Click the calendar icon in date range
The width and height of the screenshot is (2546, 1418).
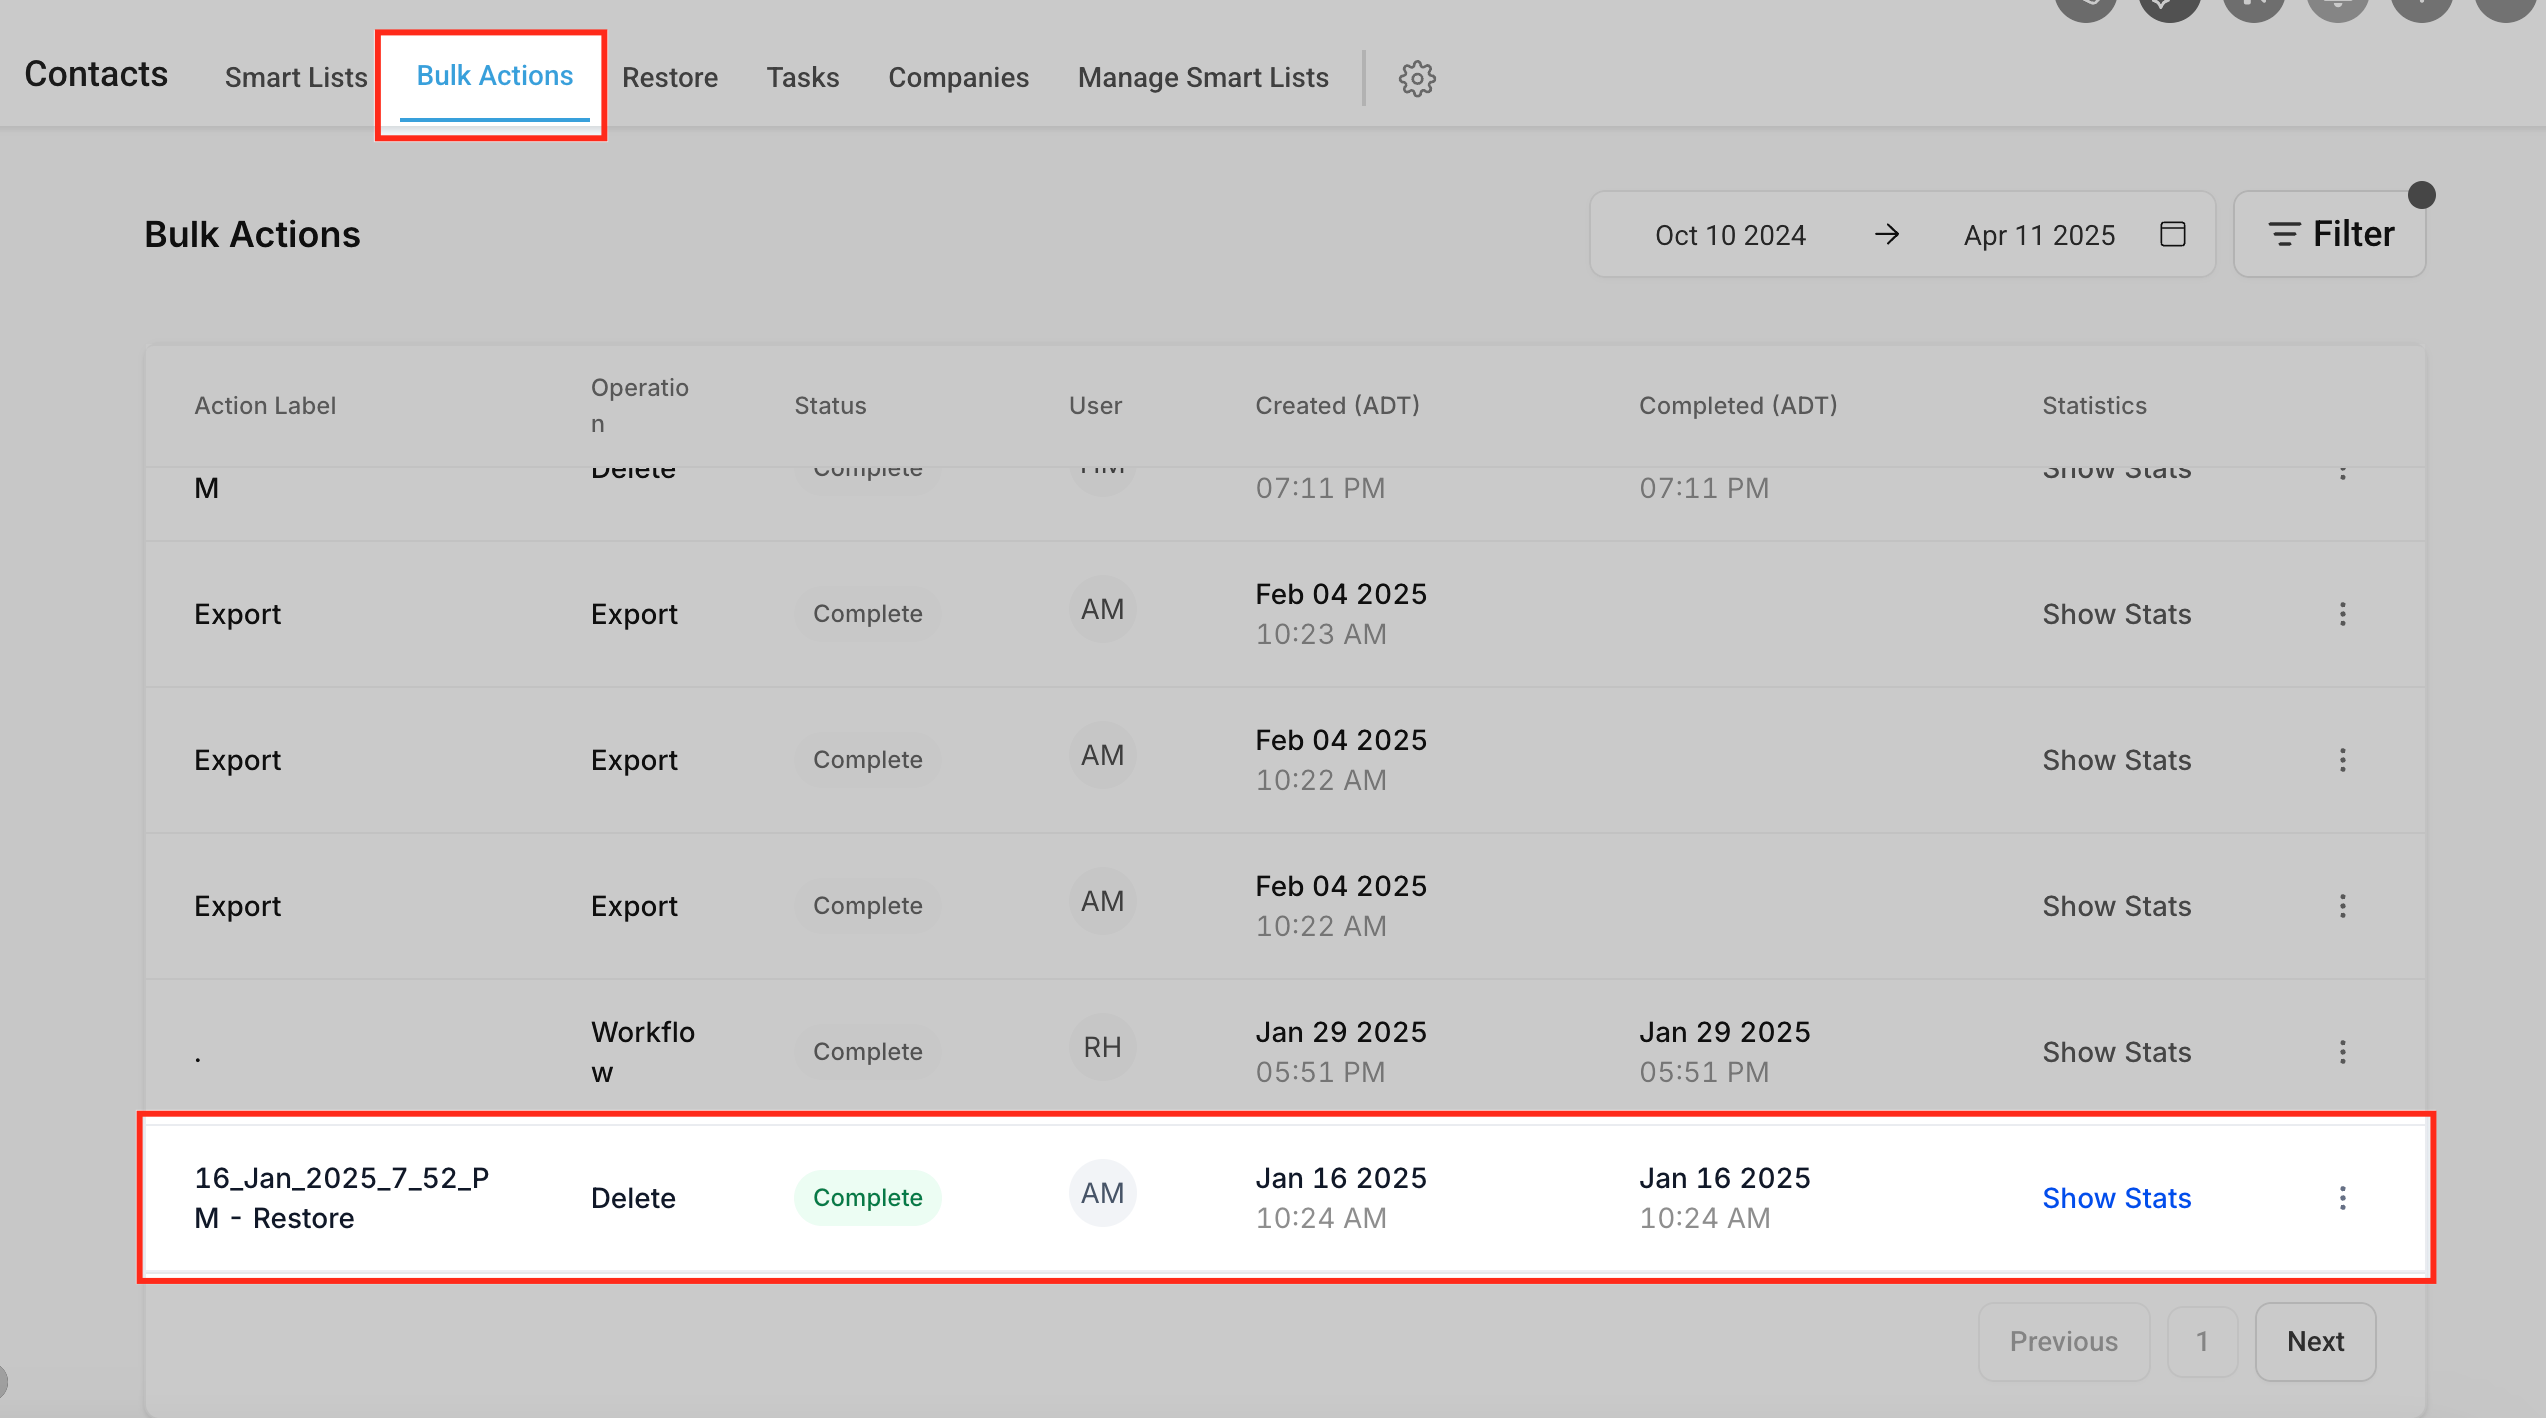(2172, 234)
